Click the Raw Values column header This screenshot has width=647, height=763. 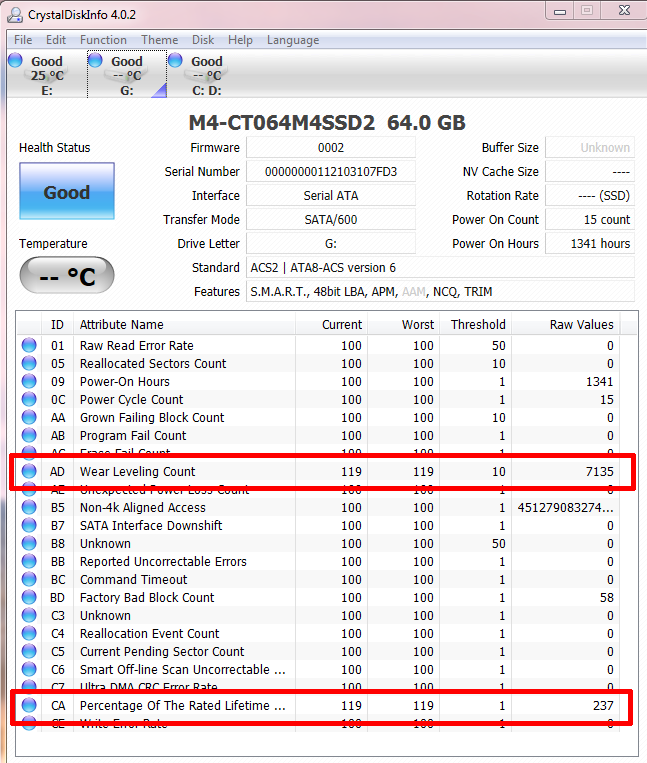tap(566, 325)
